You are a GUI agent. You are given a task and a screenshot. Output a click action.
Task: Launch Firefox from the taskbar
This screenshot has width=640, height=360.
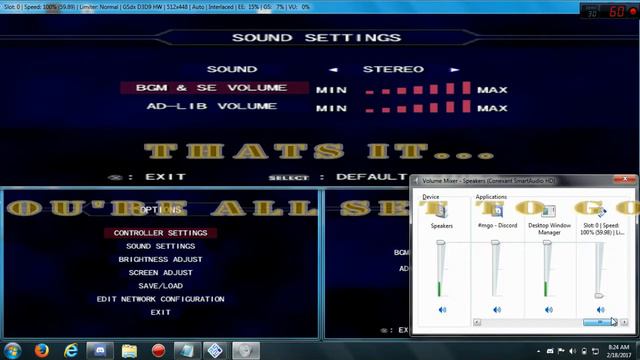41,351
